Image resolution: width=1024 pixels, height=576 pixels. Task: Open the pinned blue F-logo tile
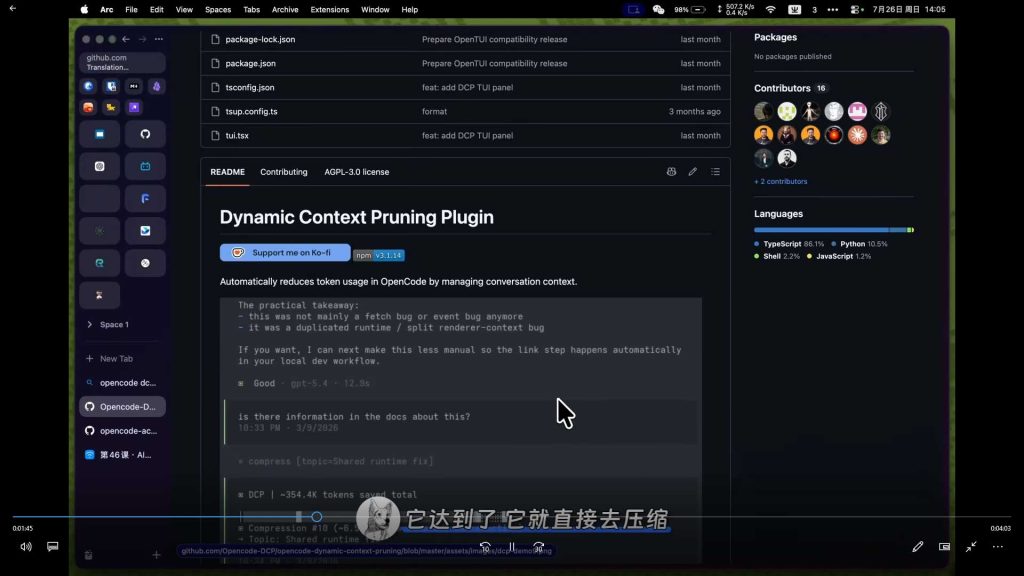pyautogui.click(x=145, y=199)
